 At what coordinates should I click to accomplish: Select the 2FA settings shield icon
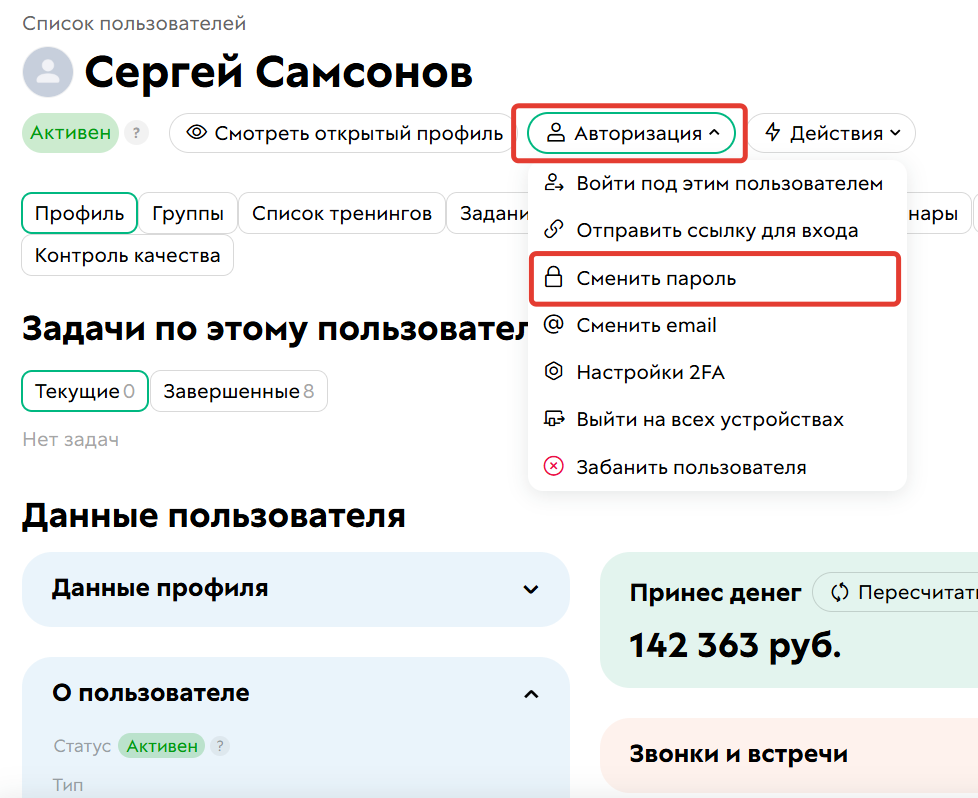[554, 371]
